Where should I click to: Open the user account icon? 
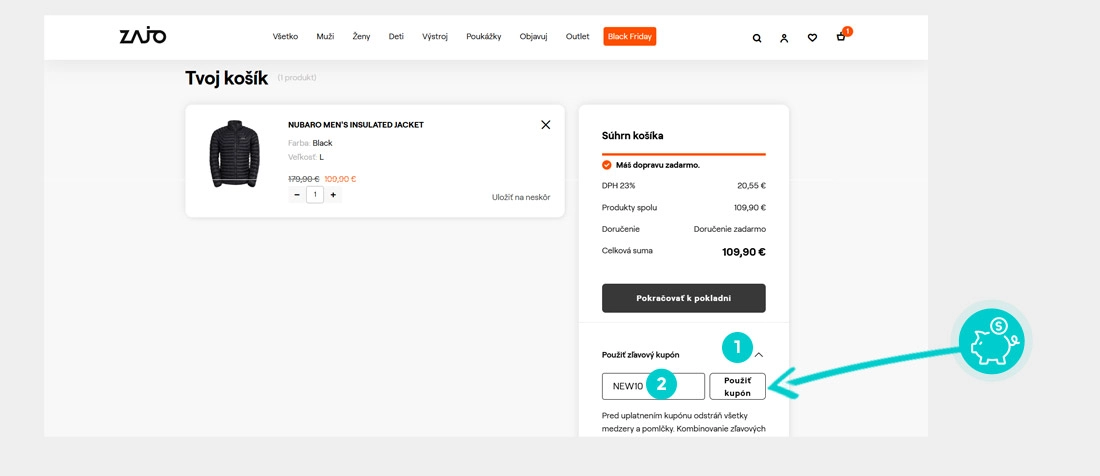coord(784,38)
